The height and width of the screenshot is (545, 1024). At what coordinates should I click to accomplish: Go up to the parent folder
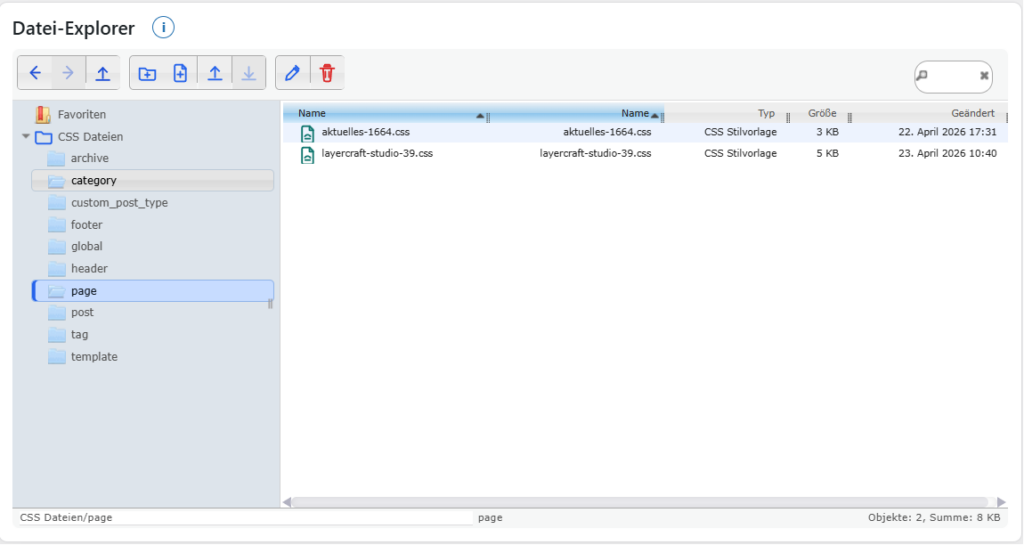pyautogui.click(x=103, y=73)
